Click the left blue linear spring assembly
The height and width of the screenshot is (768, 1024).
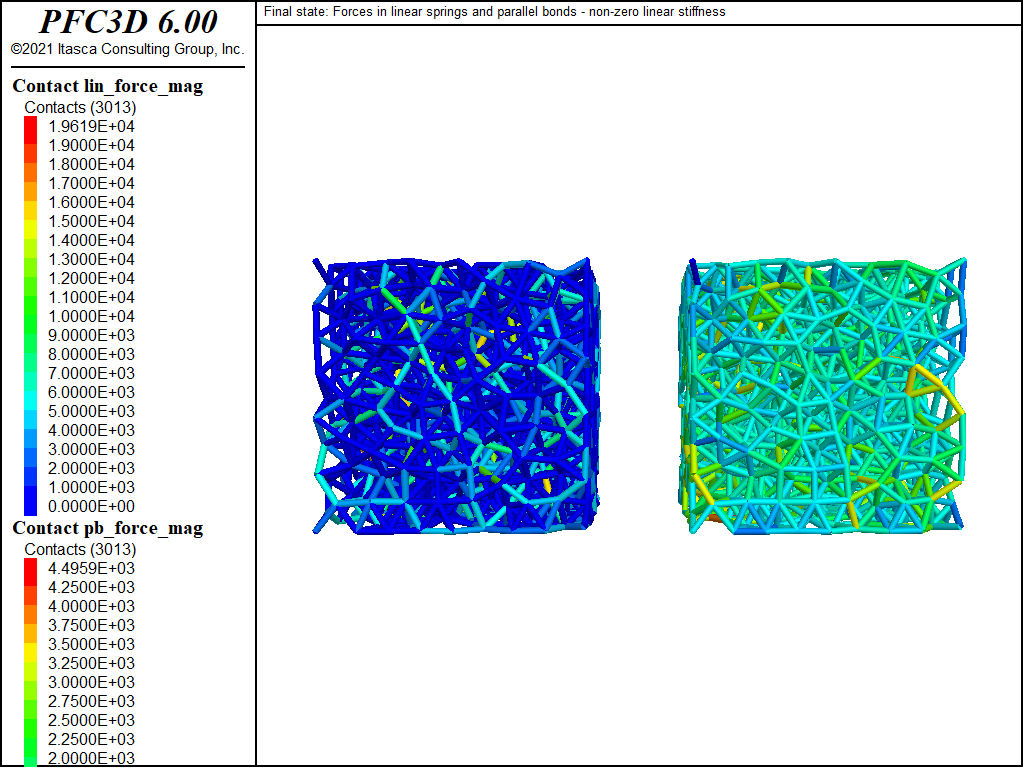tap(458, 396)
